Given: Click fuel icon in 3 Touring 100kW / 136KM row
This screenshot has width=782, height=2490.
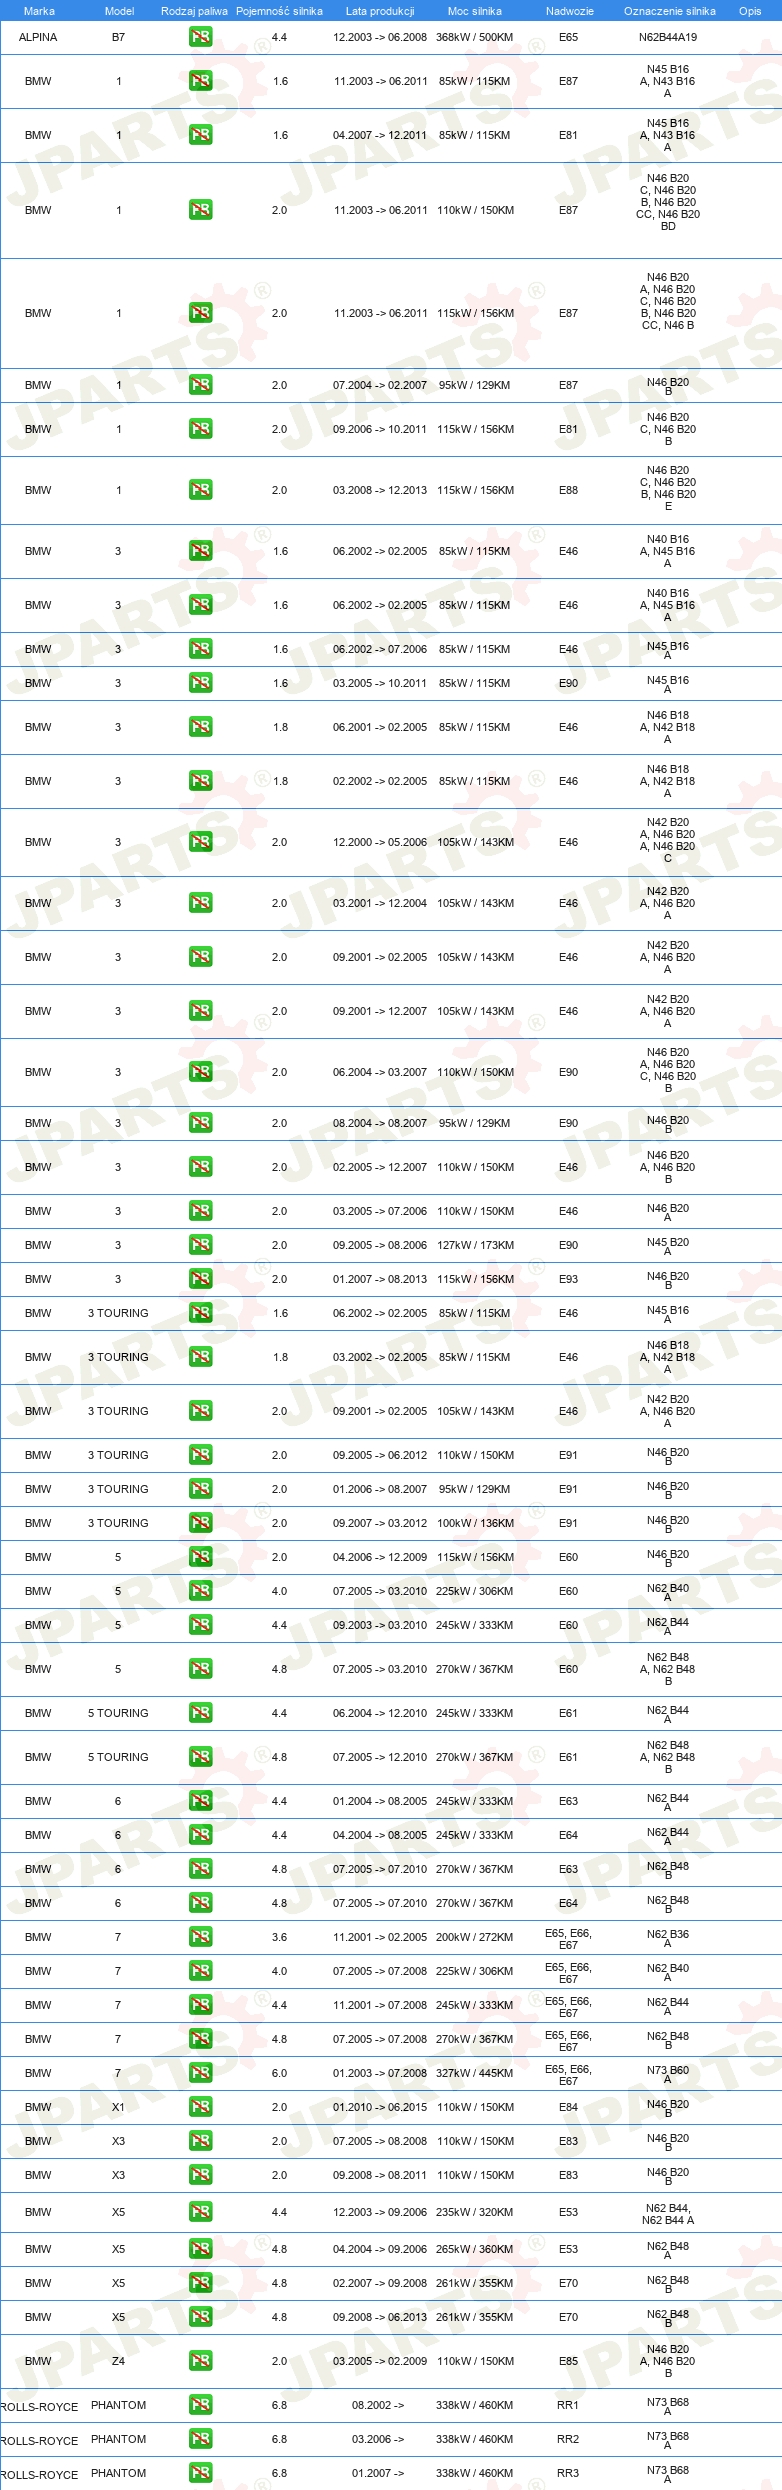Looking at the screenshot, I should point(200,1523).
